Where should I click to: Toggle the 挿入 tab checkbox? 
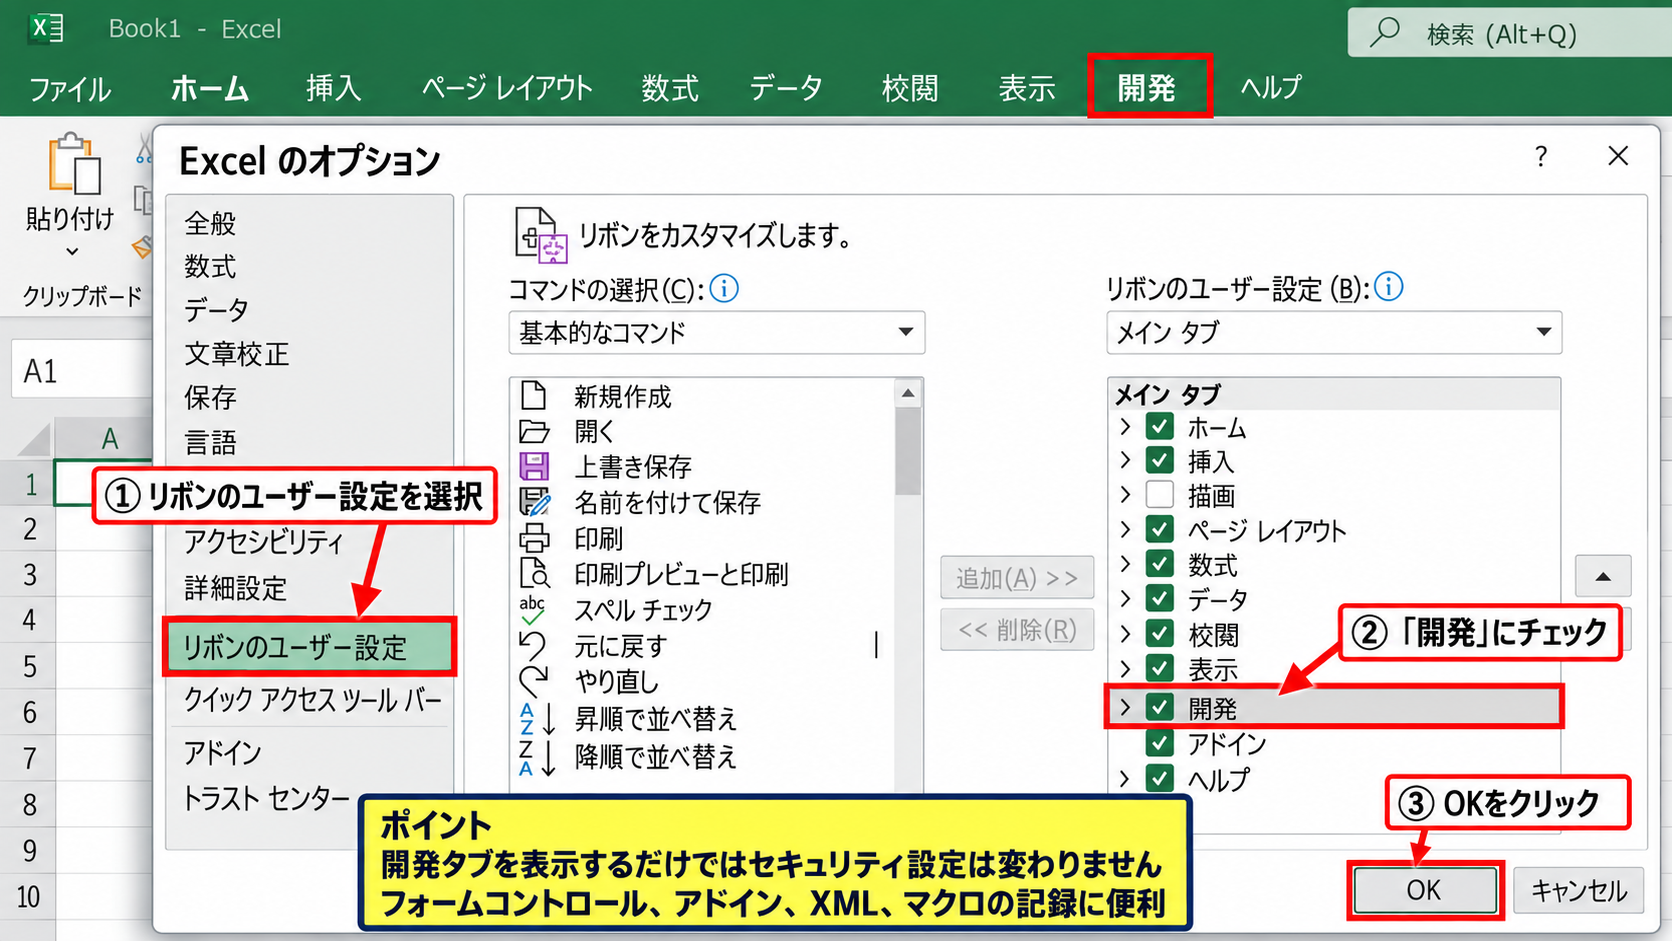1160,461
